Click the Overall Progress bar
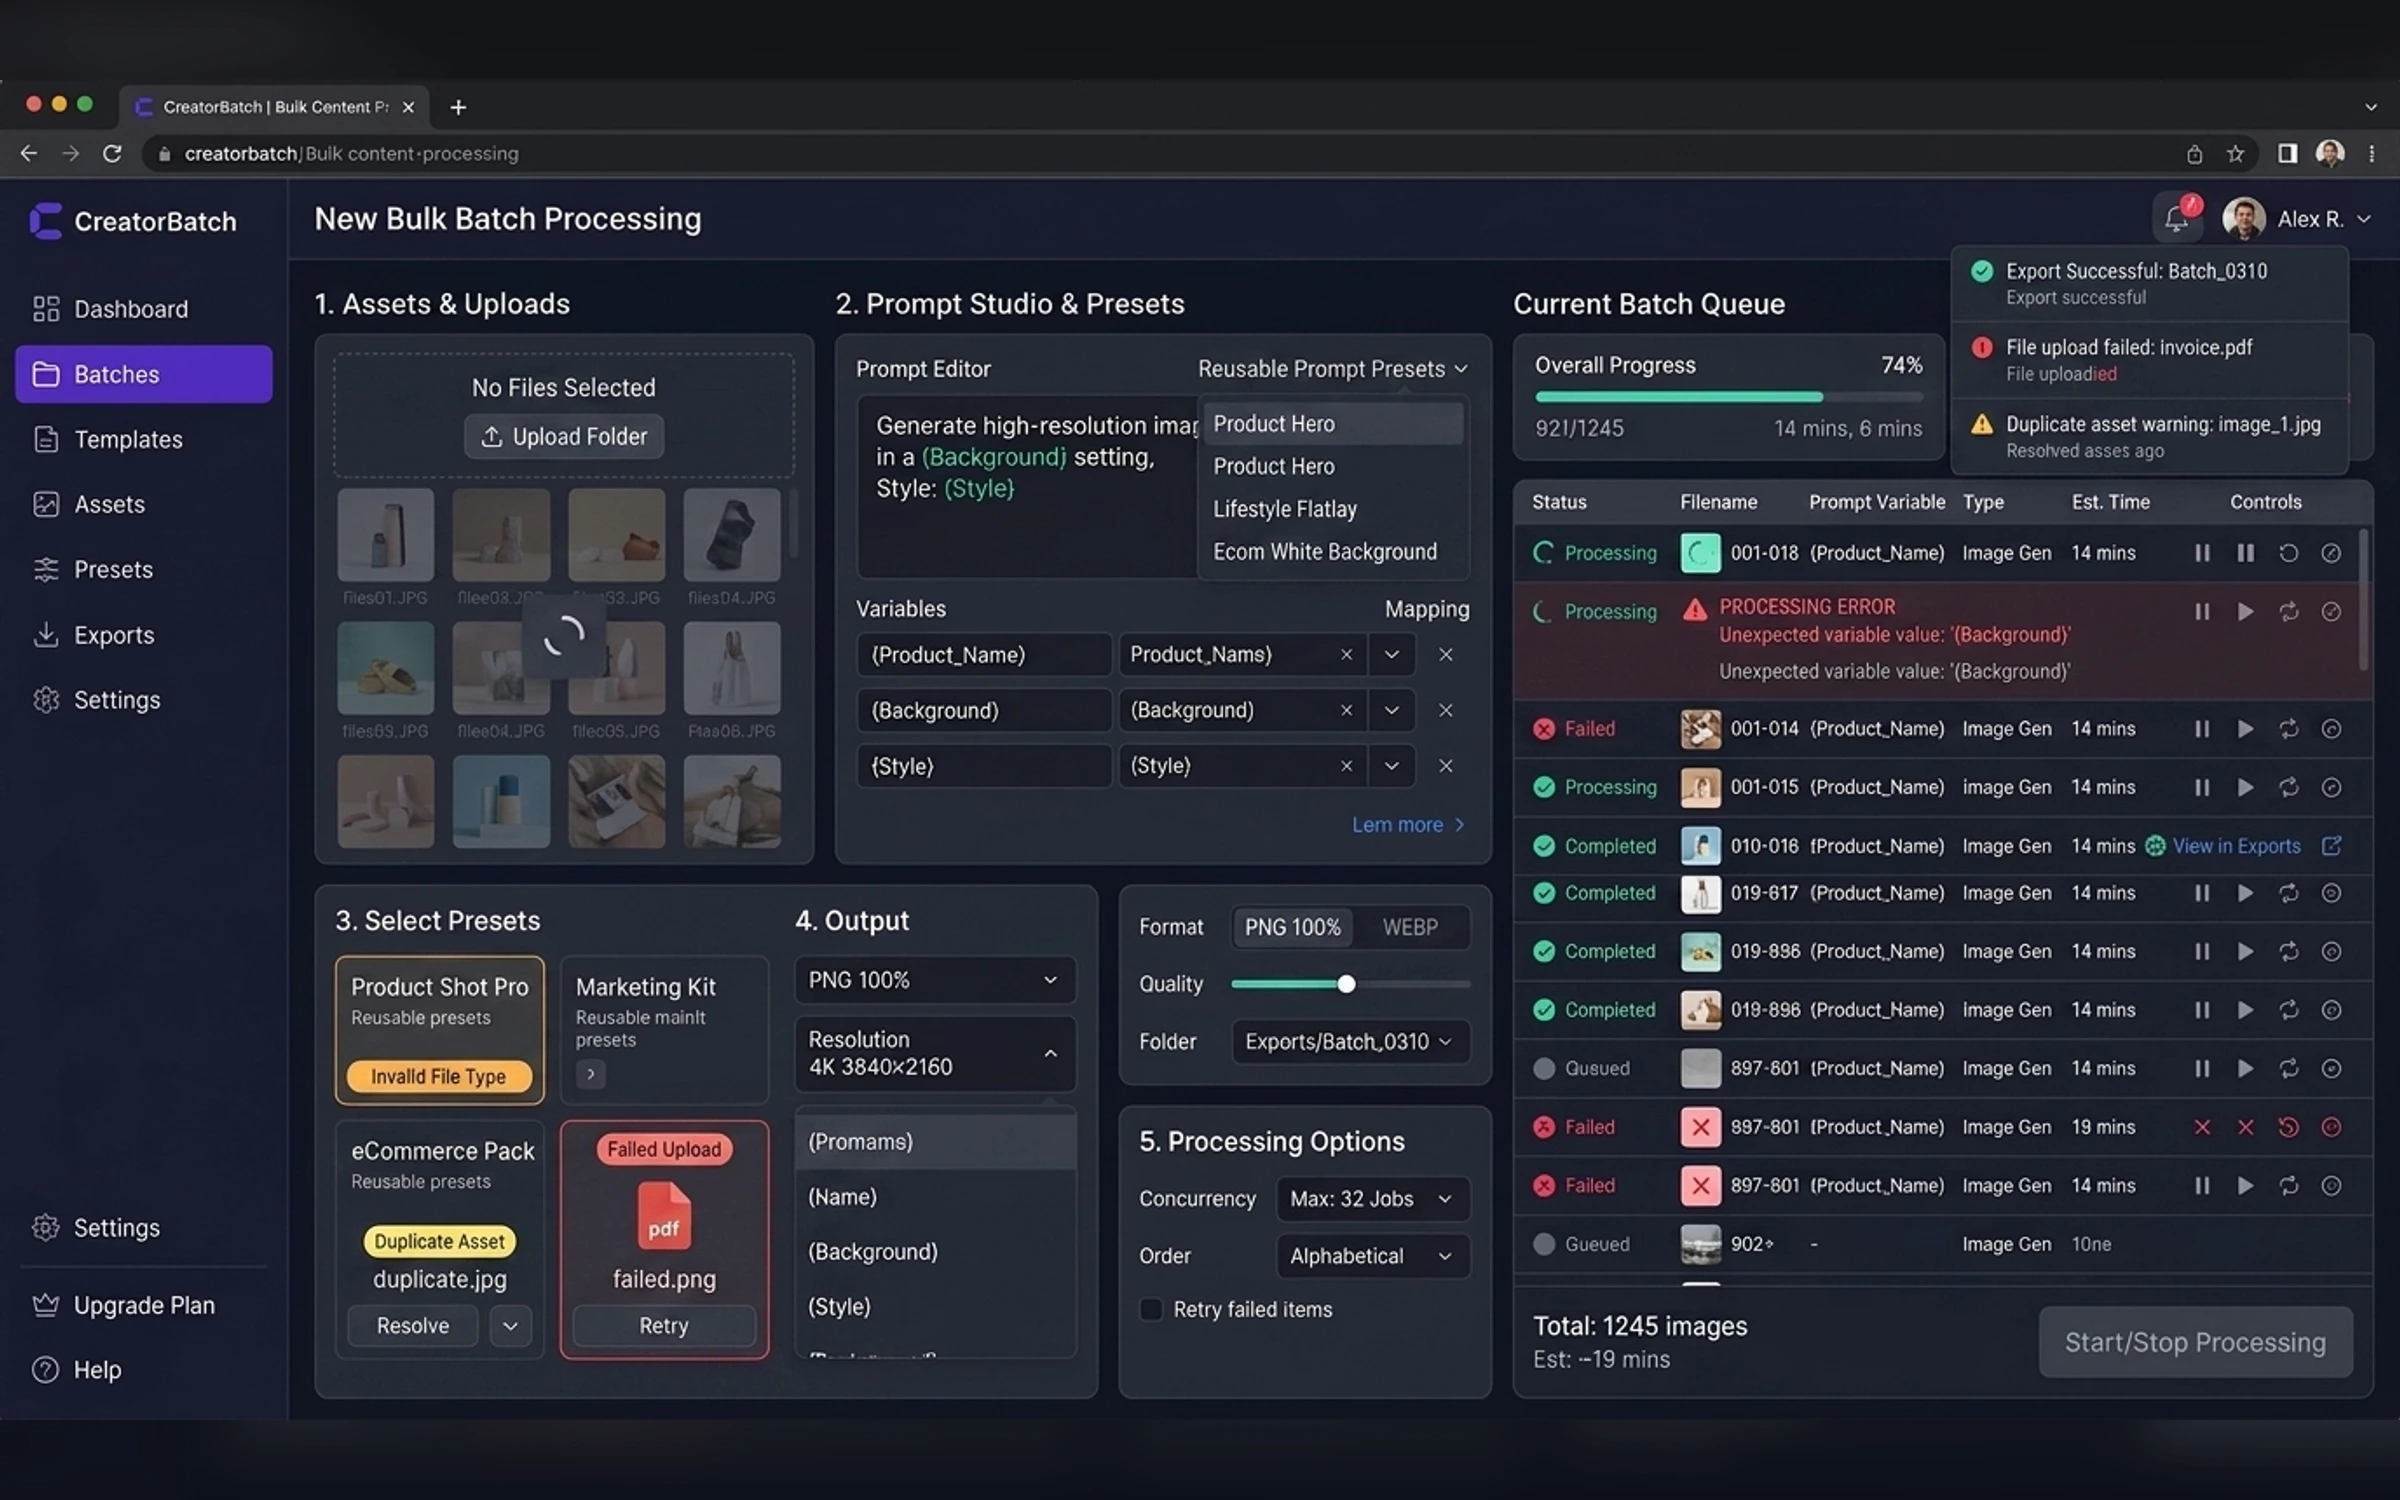Image resolution: width=2400 pixels, height=1500 pixels. point(1728,397)
